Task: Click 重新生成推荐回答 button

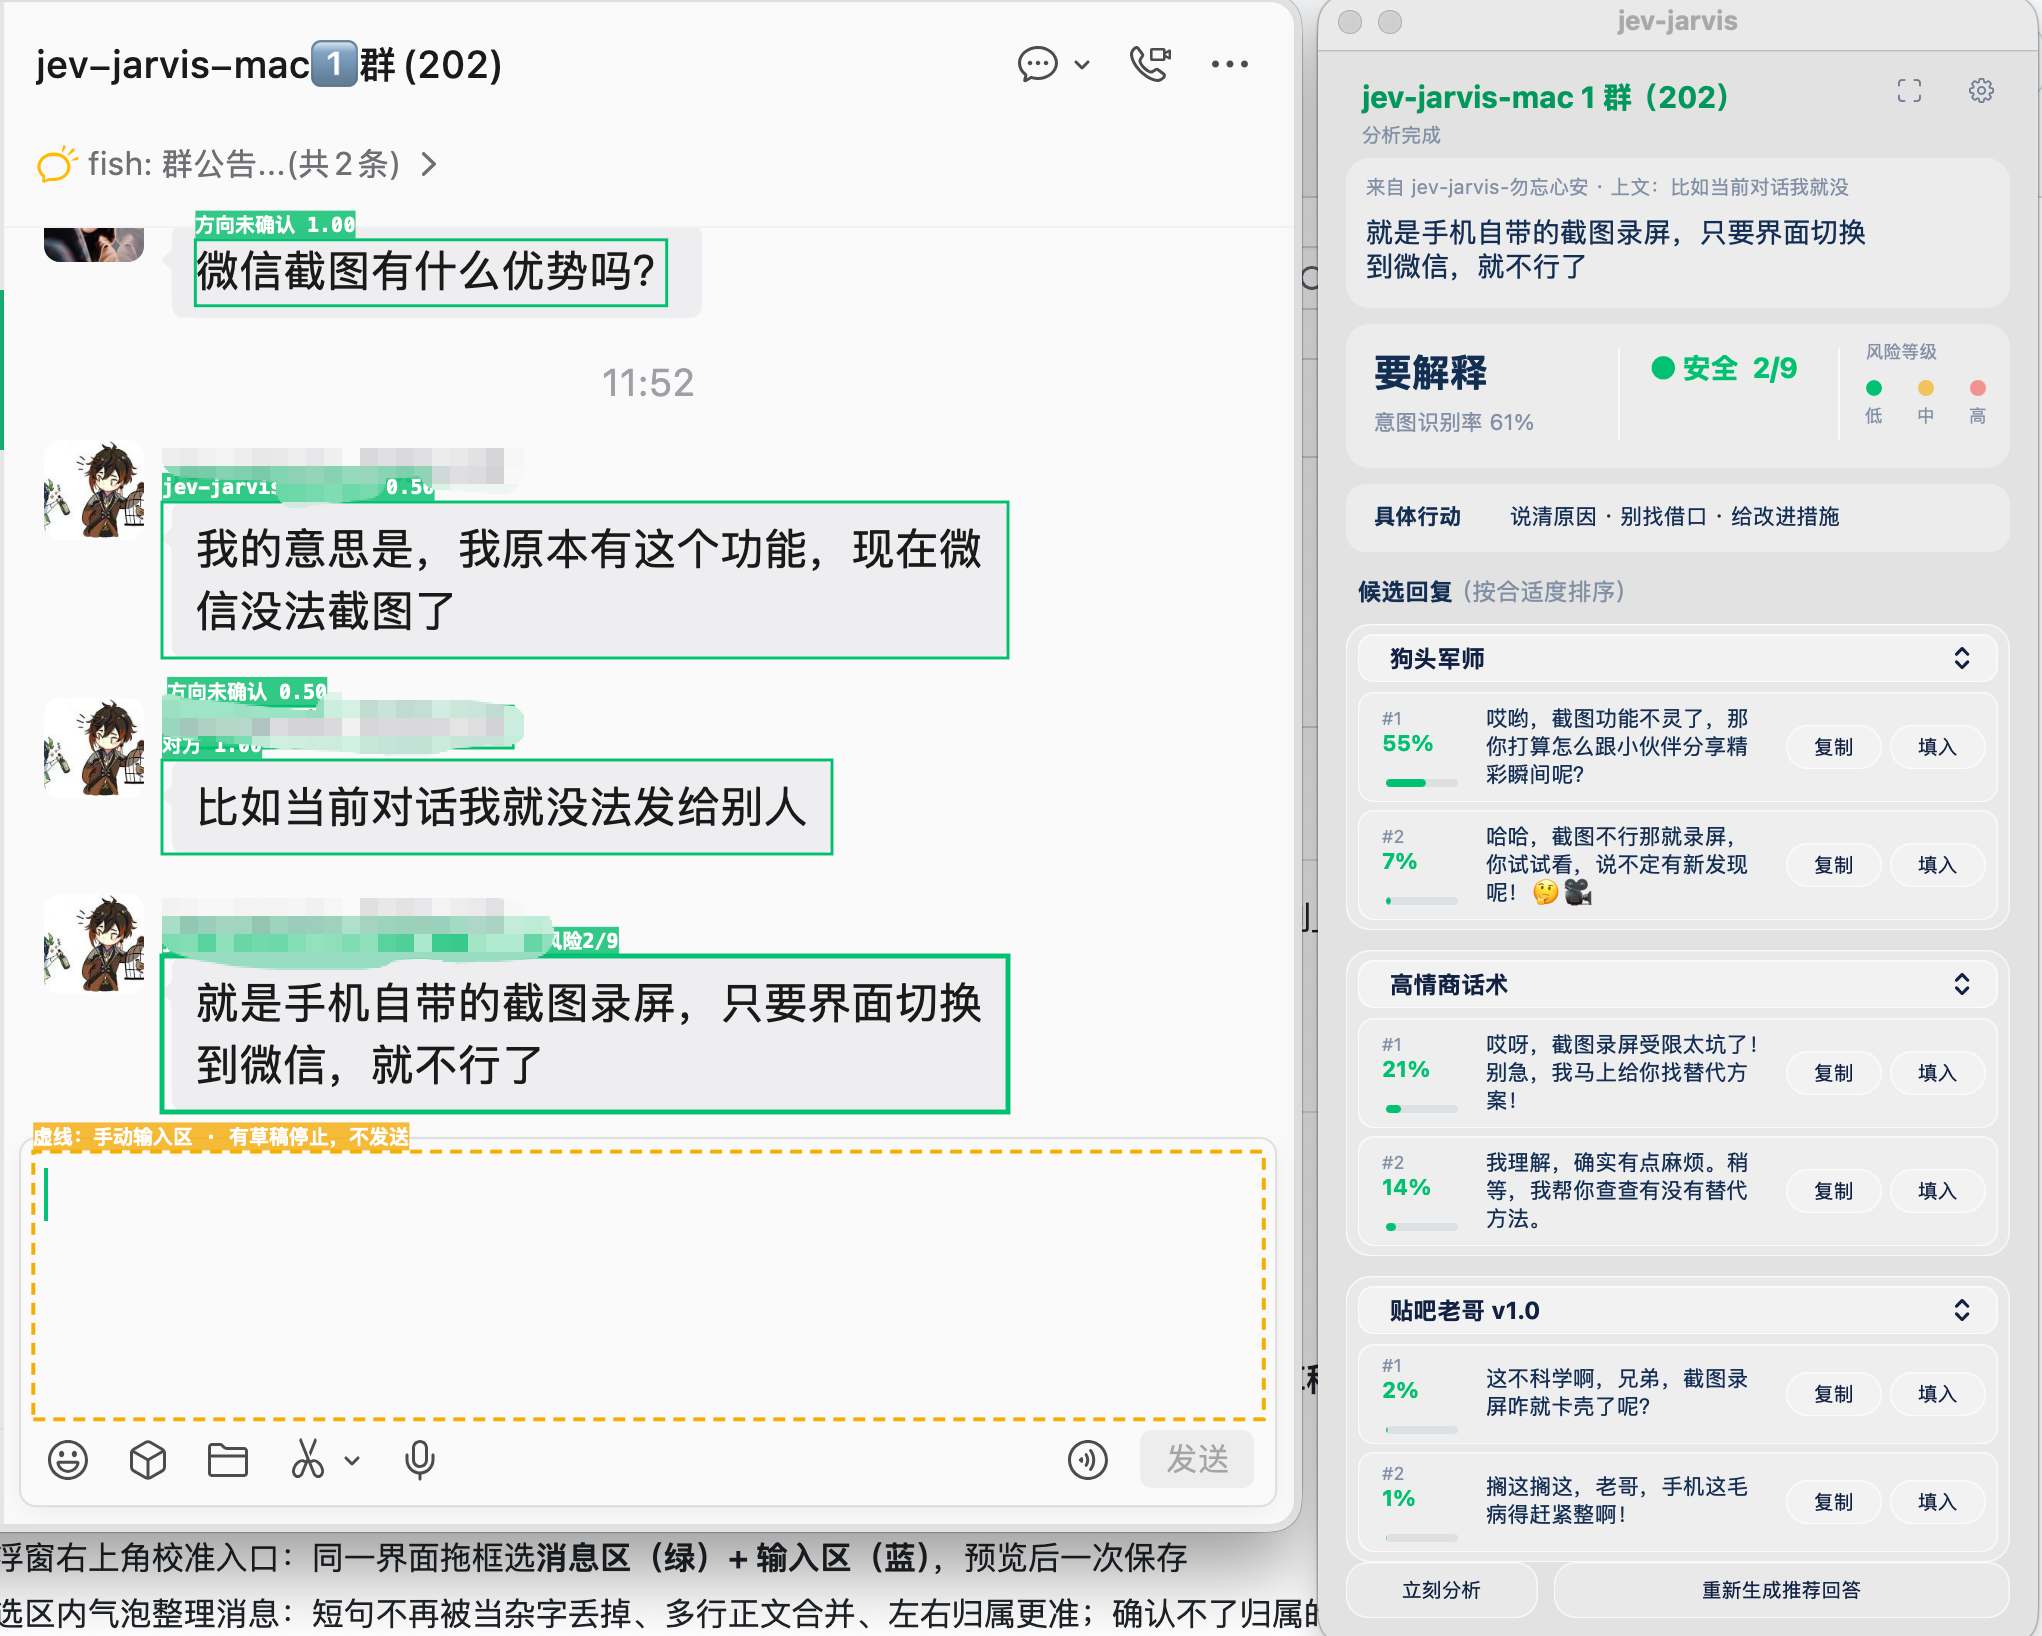Action: [x=1781, y=1590]
